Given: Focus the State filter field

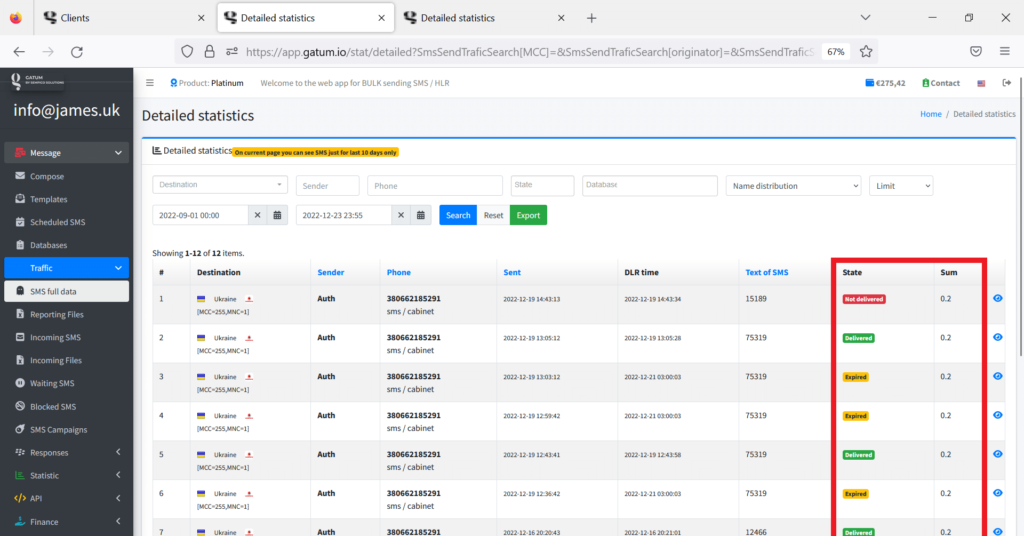Looking at the screenshot, I should 542,185.
